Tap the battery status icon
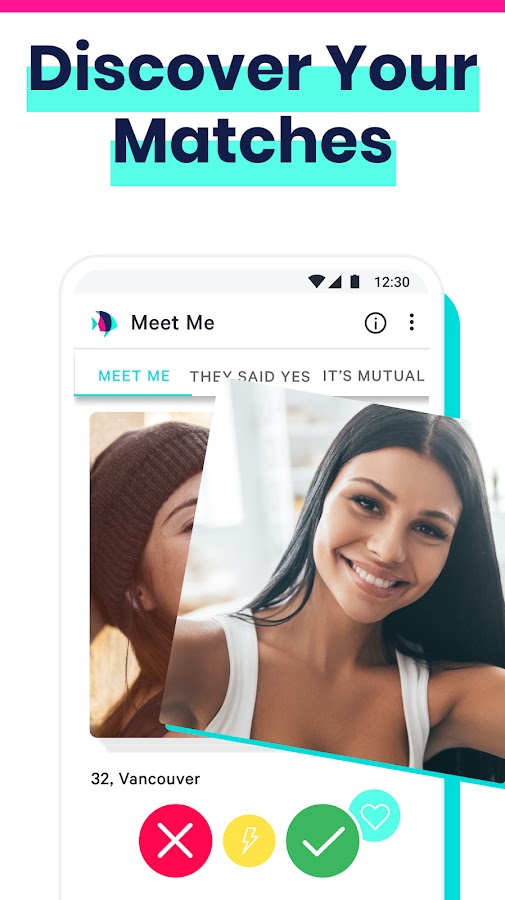The width and height of the screenshot is (505, 900). coord(355,281)
